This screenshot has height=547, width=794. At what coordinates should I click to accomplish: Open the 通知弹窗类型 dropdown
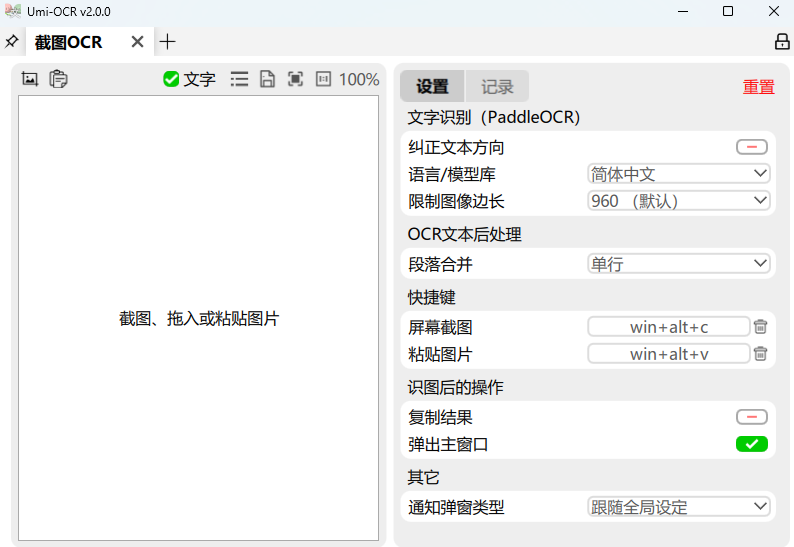pos(679,506)
